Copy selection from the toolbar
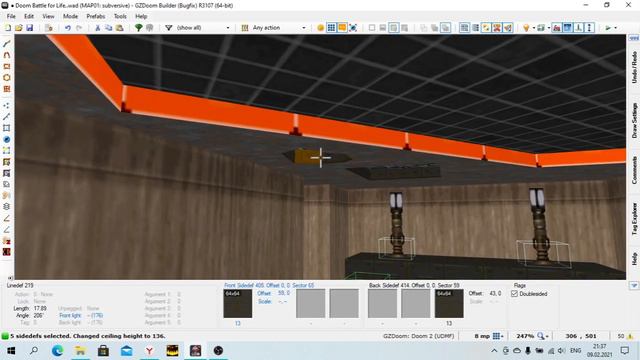Image resolution: width=640 pixels, height=360 pixels. pyautogui.click(x=109, y=28)
